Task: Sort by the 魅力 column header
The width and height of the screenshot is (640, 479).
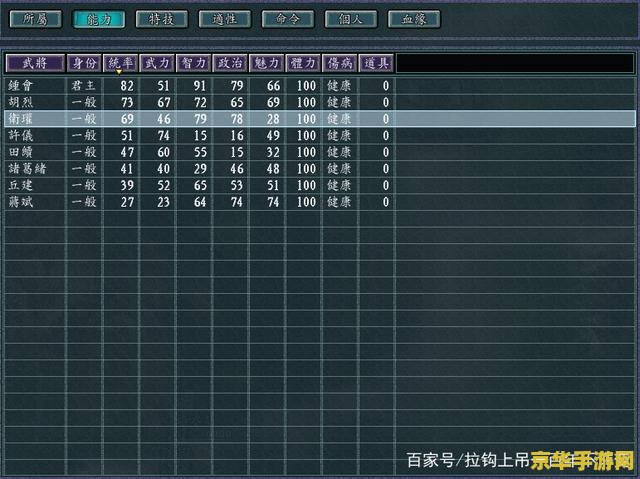Action: pos(267,63)
